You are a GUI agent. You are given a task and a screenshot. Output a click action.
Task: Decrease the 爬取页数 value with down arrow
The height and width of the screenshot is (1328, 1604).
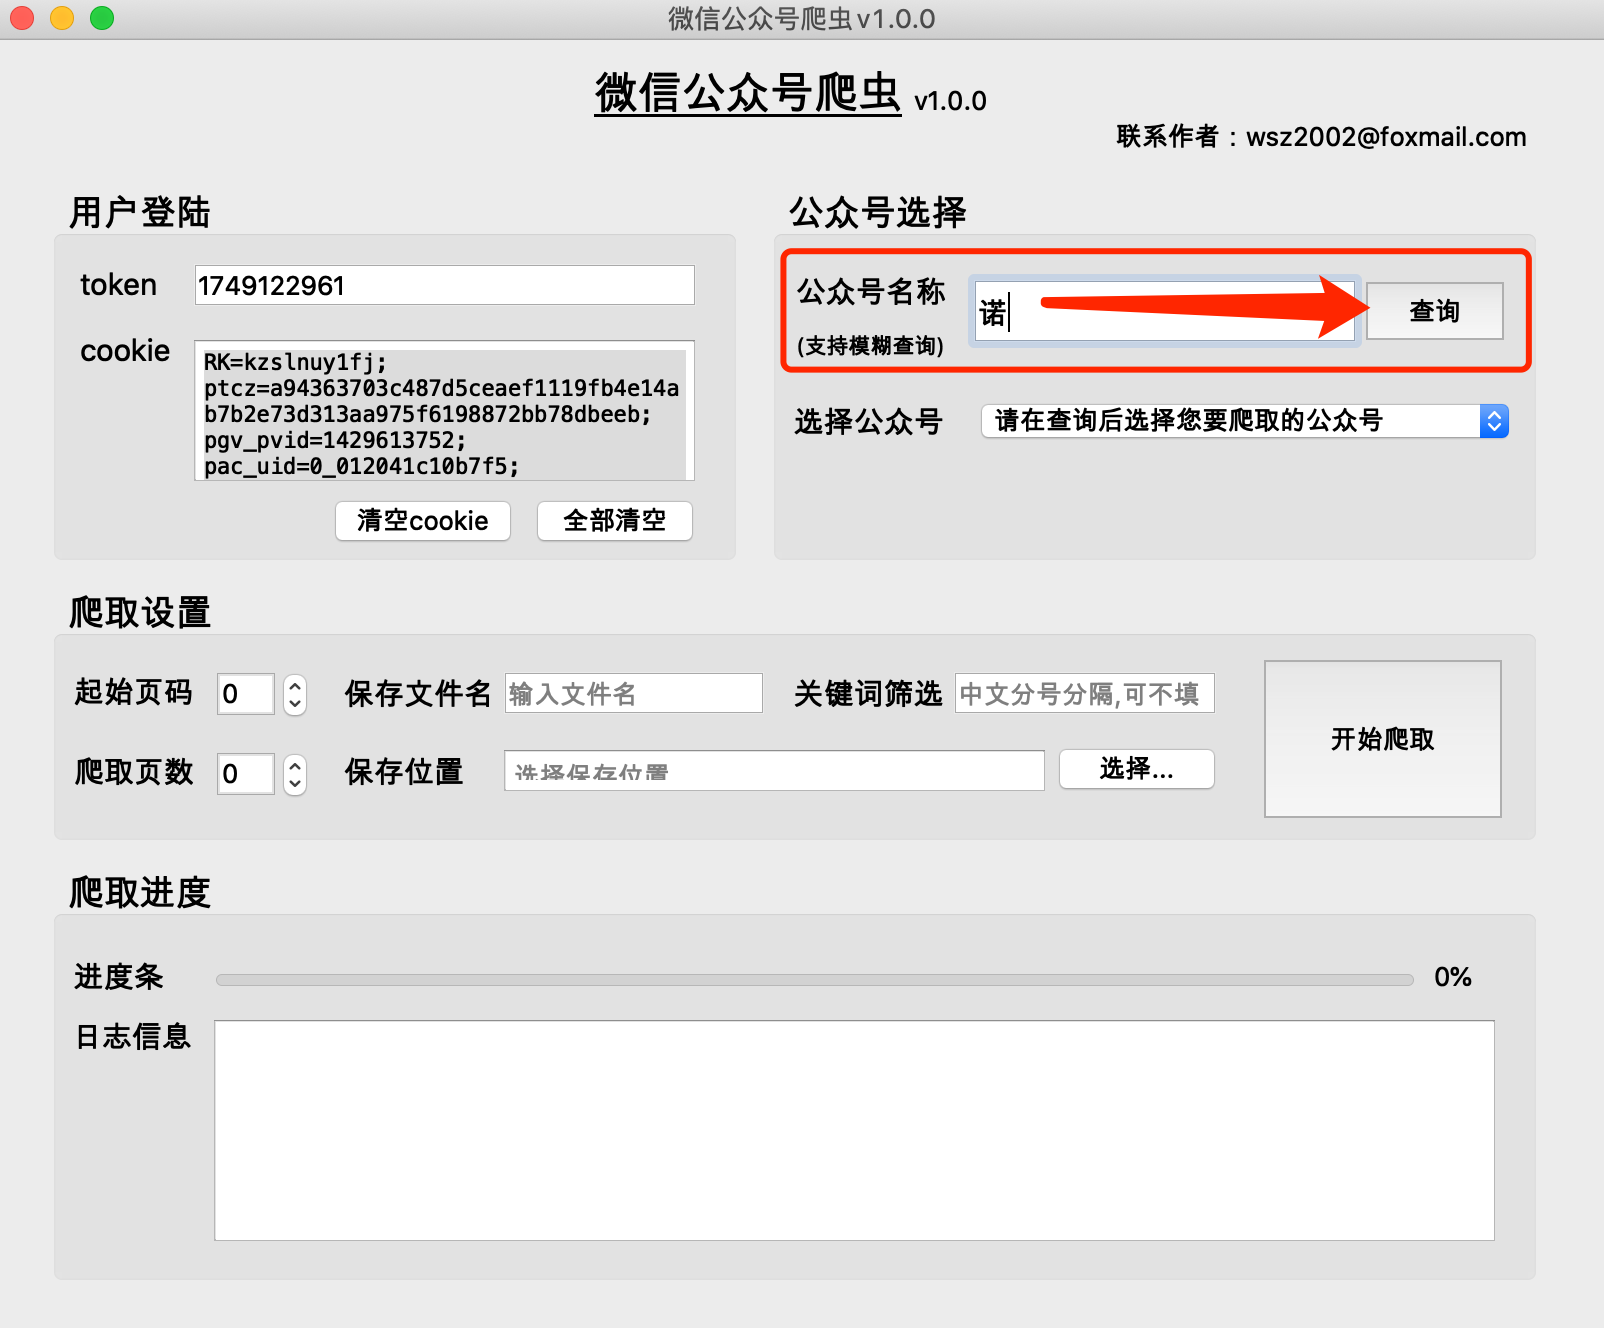(x=295, y=784)
